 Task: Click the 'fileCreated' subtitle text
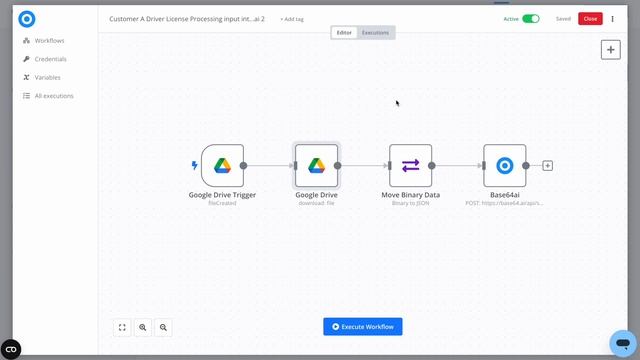pyautogui.click(x=222, y=203)
